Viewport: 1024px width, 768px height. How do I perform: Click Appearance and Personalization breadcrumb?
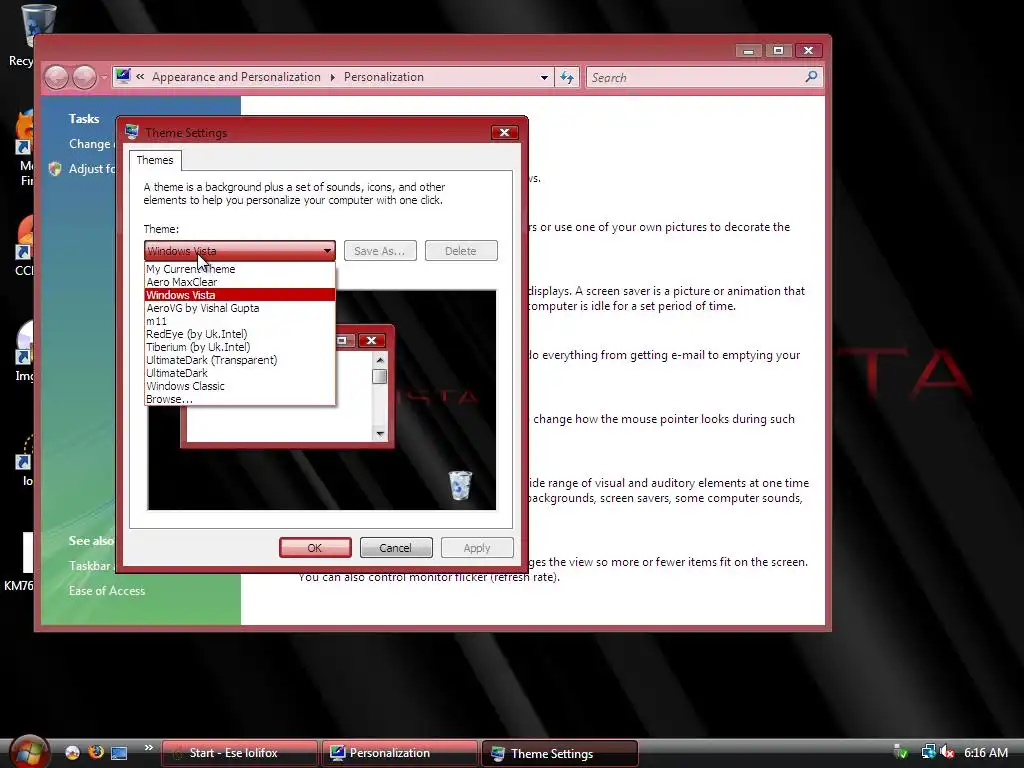point(236,77)
